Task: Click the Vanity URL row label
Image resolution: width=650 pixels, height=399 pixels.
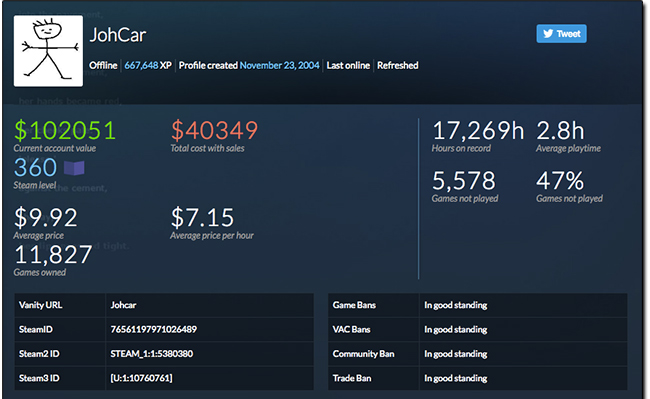Action: pos(40,305)
